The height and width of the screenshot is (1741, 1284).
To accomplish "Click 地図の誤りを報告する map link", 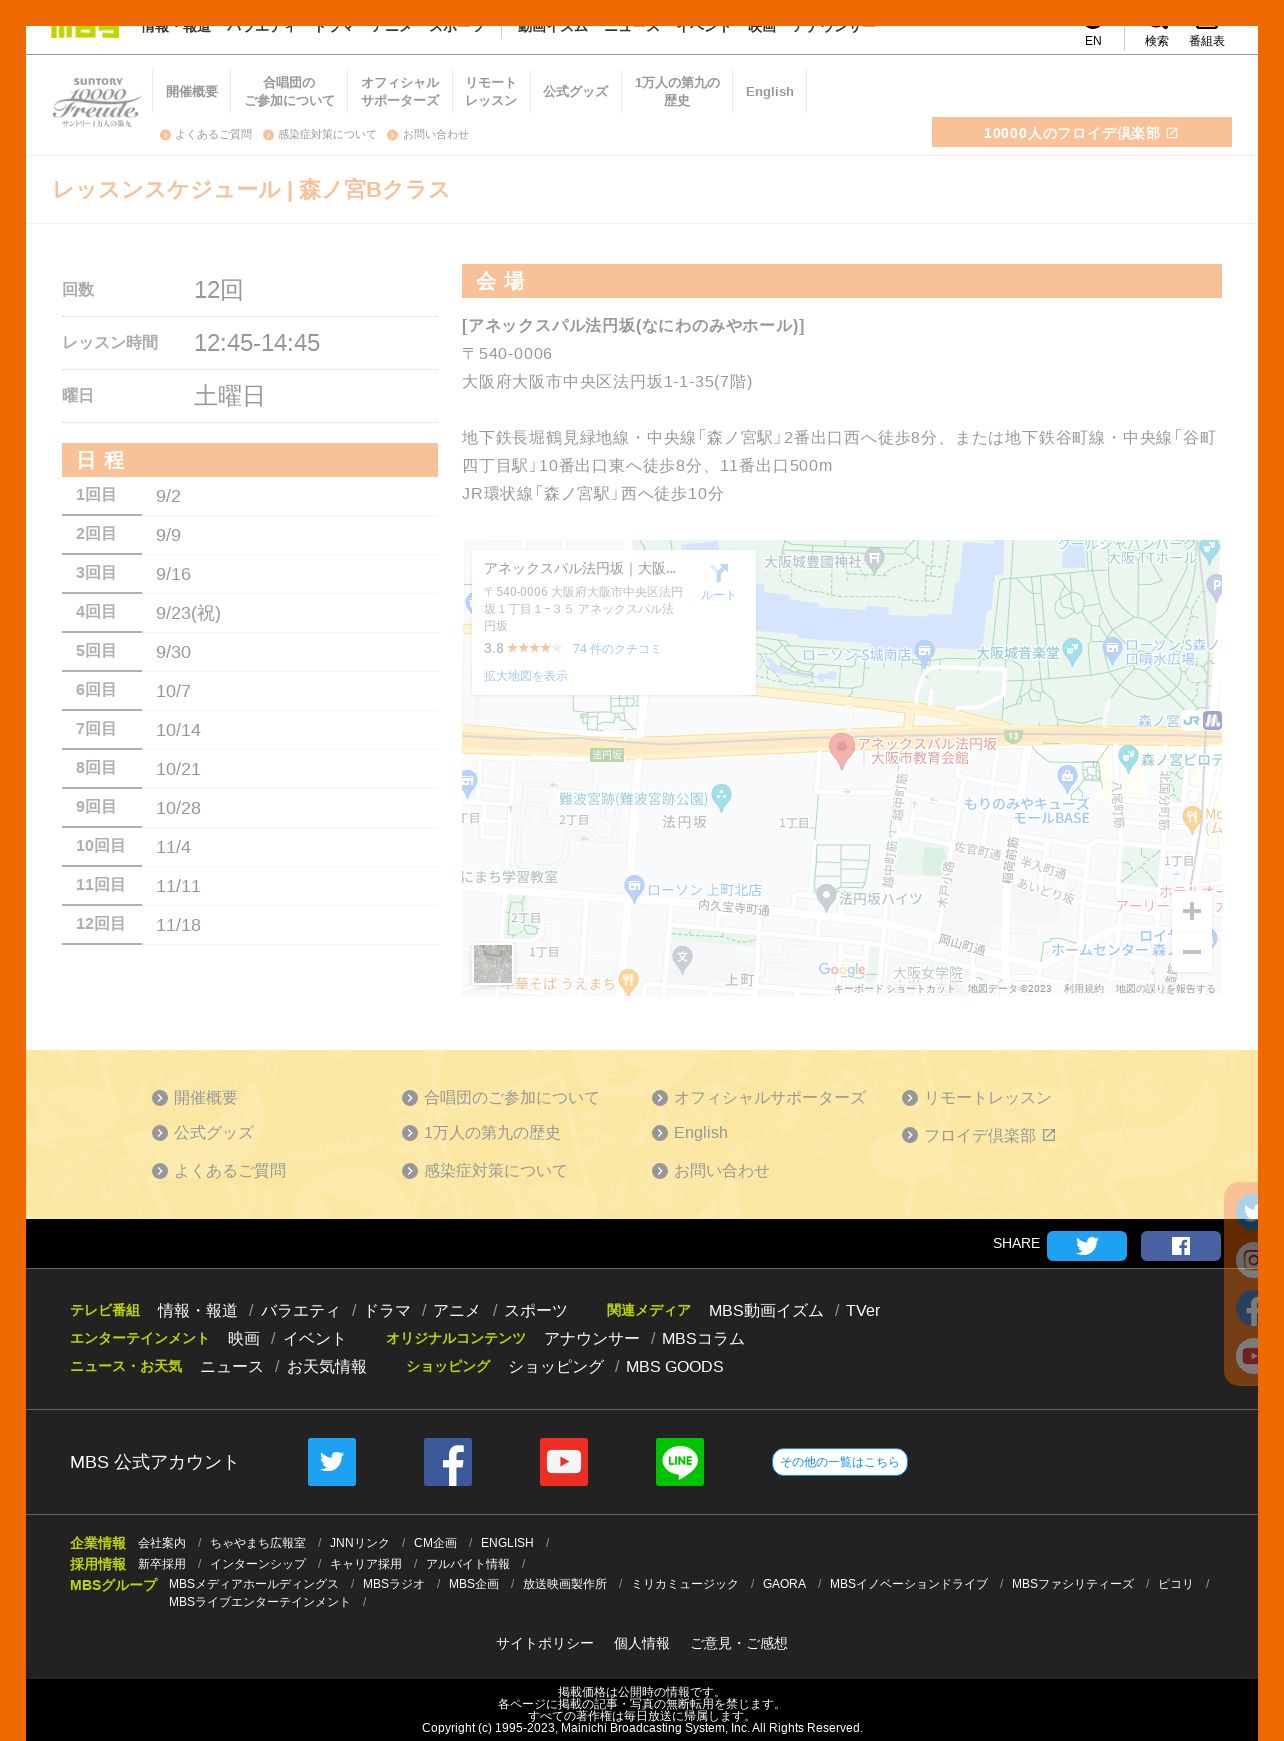I will point(1166,989).
